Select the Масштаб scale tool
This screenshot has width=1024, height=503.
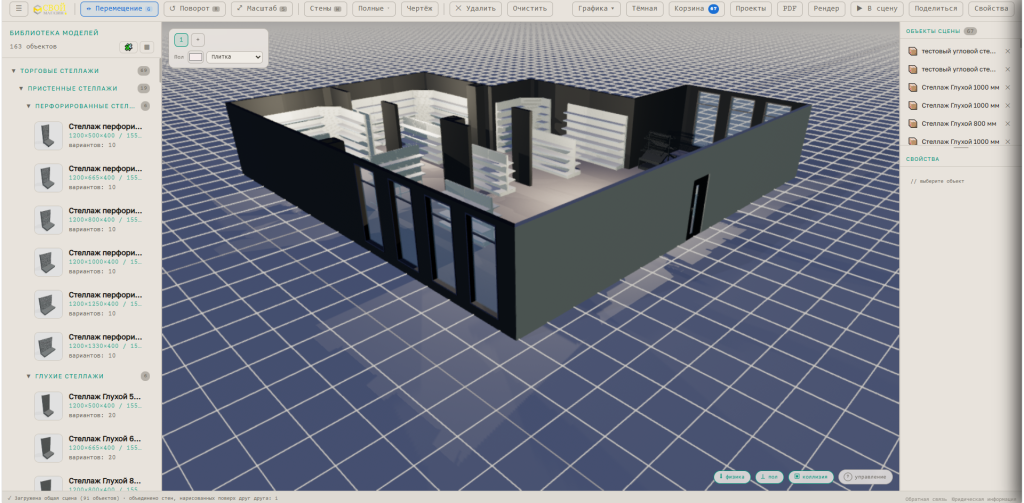point(259,9)
